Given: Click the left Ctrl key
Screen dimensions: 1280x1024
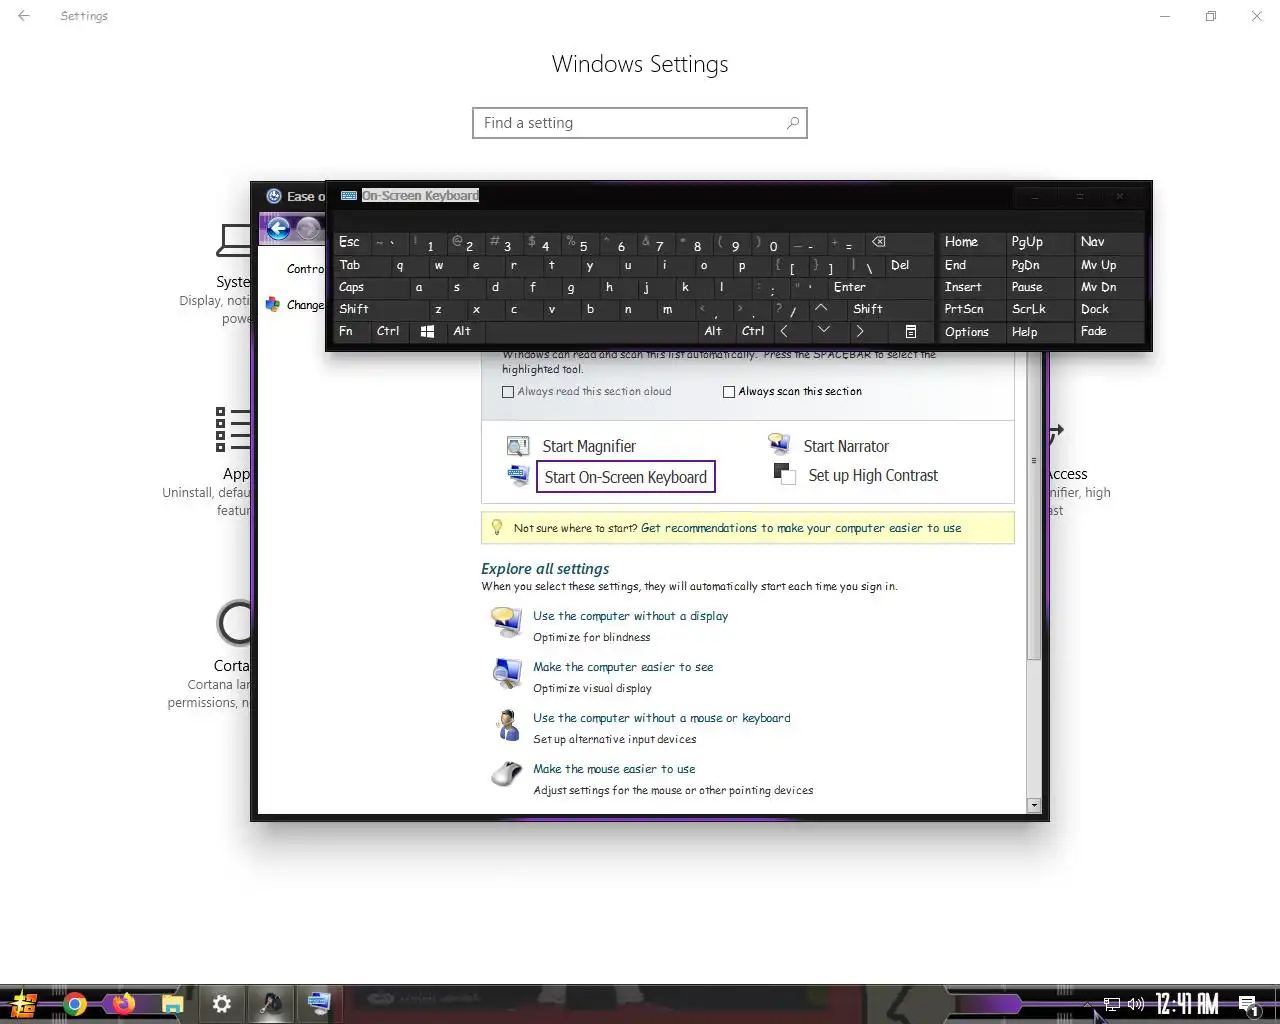Looking at the screenshot, I should pos(389,331).
